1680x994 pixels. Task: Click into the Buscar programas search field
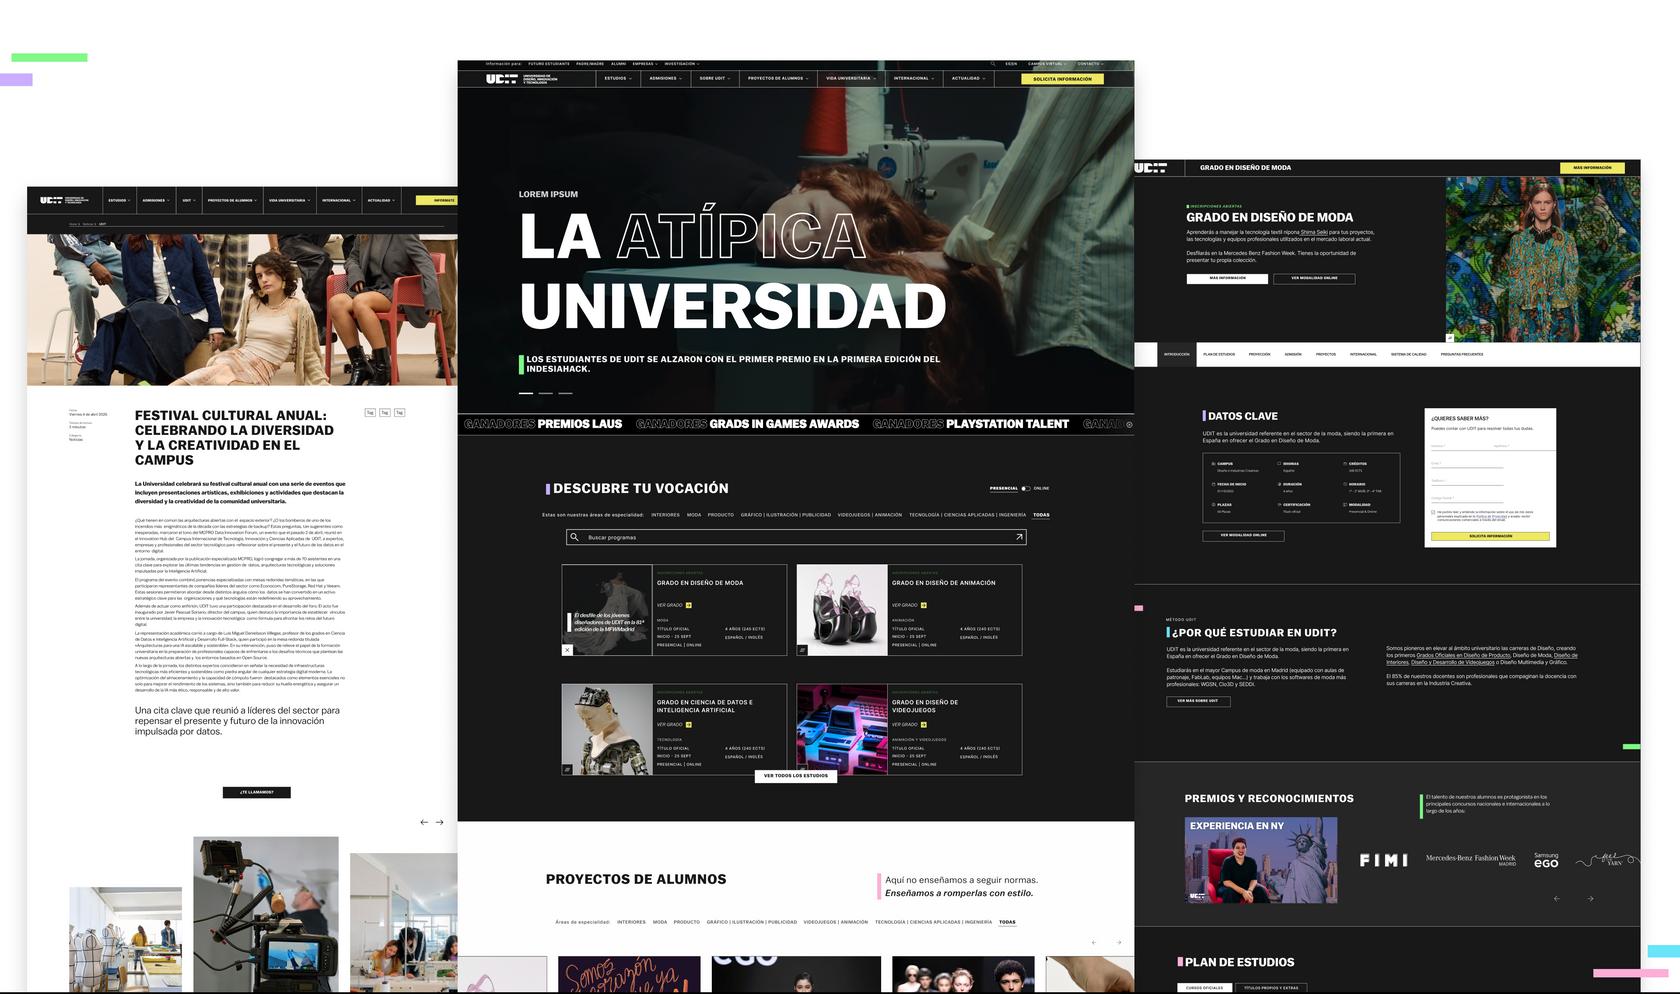click(790, 537)
